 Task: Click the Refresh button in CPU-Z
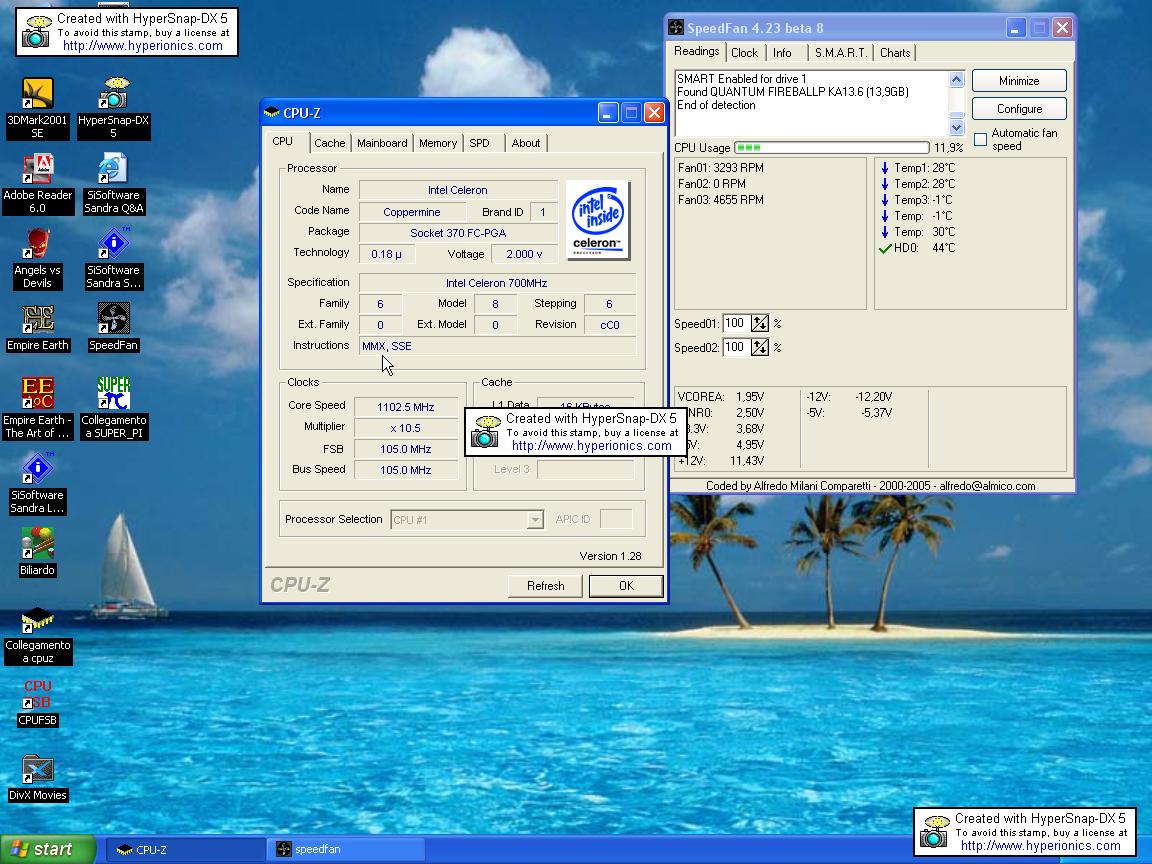point(545,586)
